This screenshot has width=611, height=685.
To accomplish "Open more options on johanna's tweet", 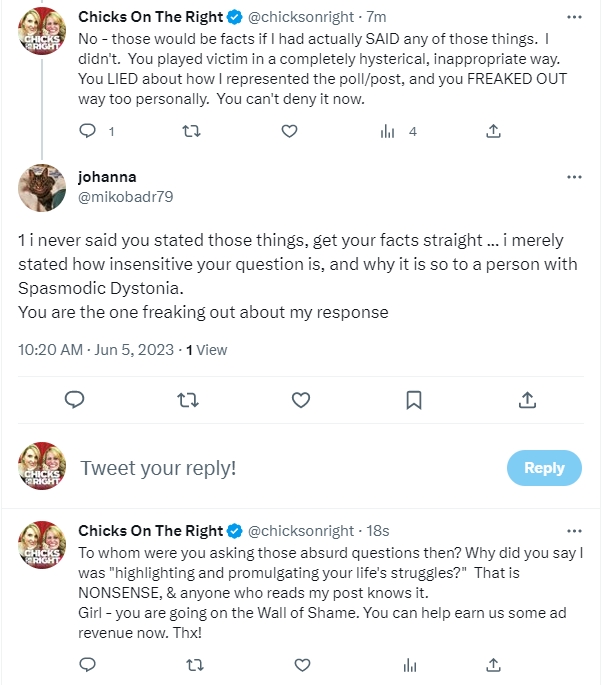I will (574, 177).
